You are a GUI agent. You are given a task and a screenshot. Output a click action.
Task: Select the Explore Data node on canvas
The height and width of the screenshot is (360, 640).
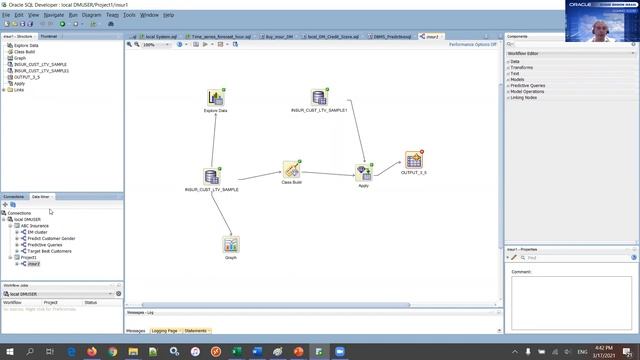tap(216, 98)
